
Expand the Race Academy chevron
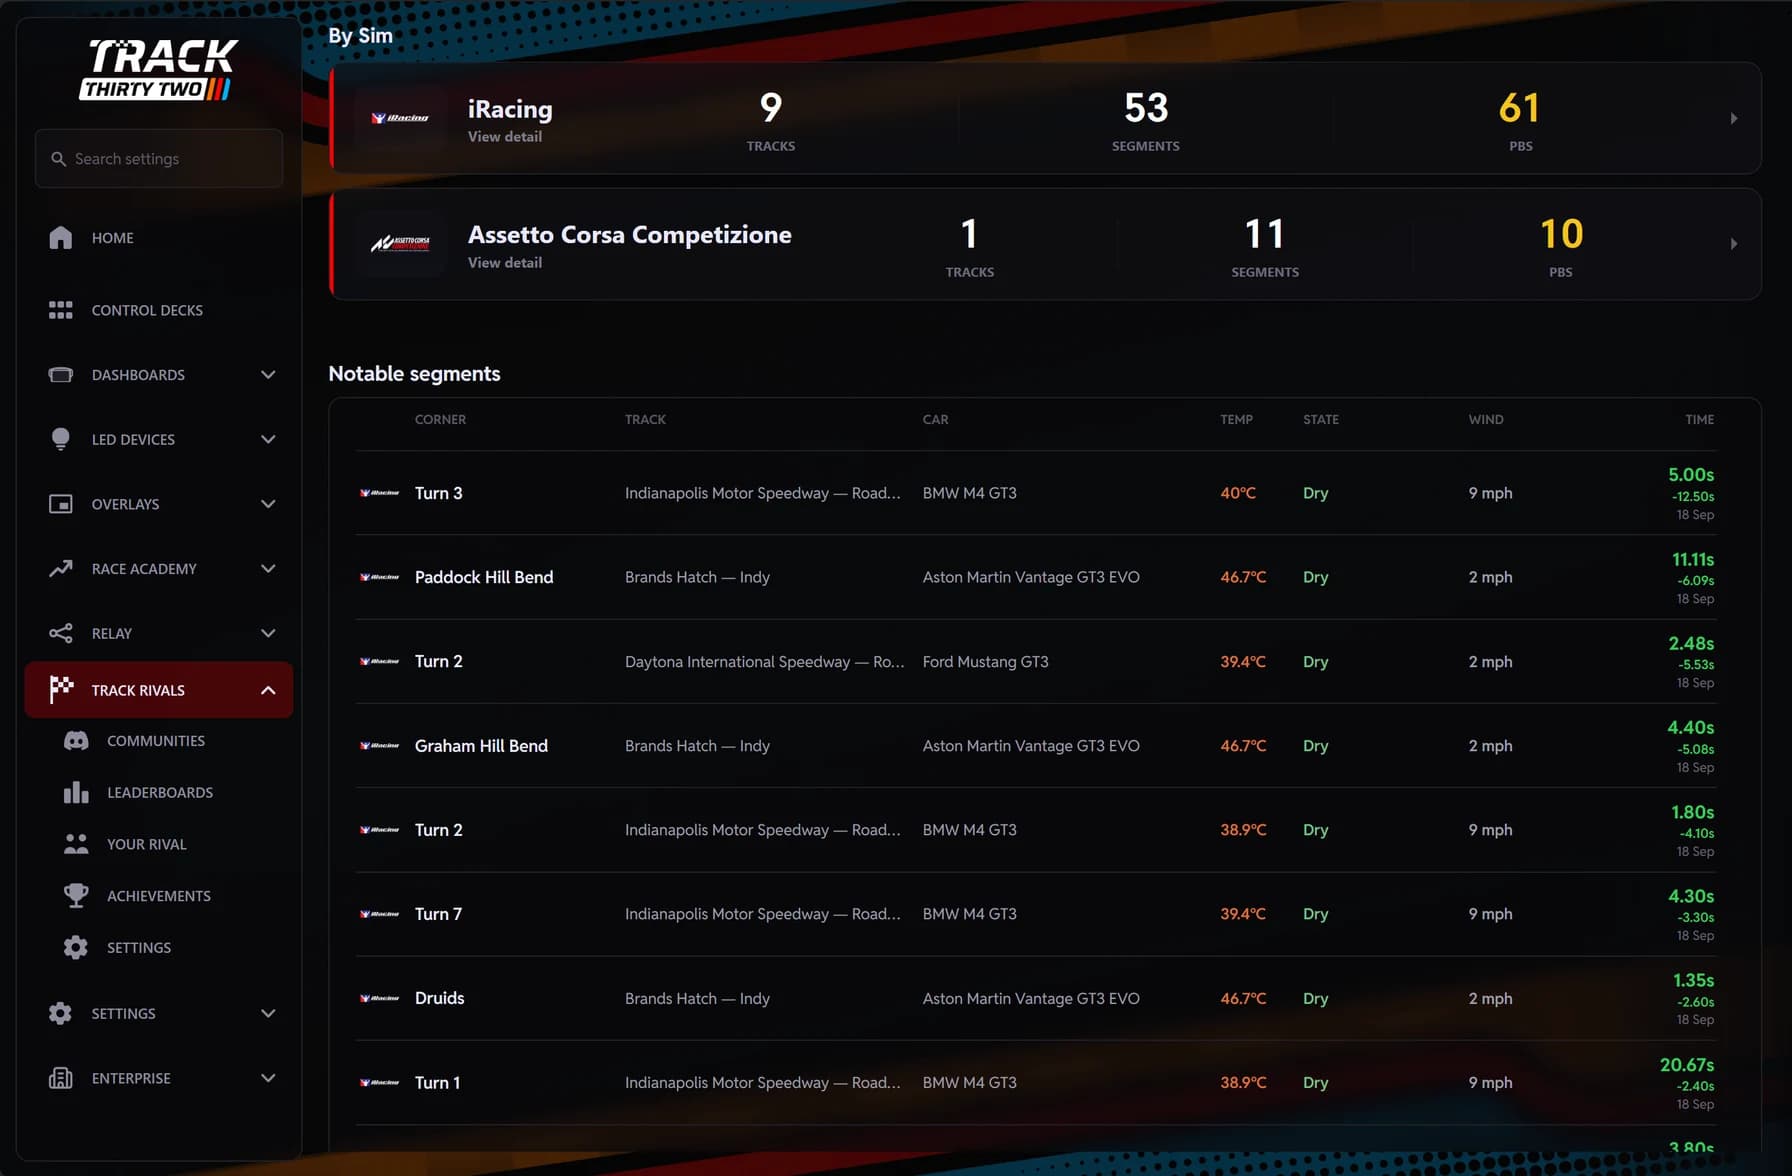(x=268, y=568)
